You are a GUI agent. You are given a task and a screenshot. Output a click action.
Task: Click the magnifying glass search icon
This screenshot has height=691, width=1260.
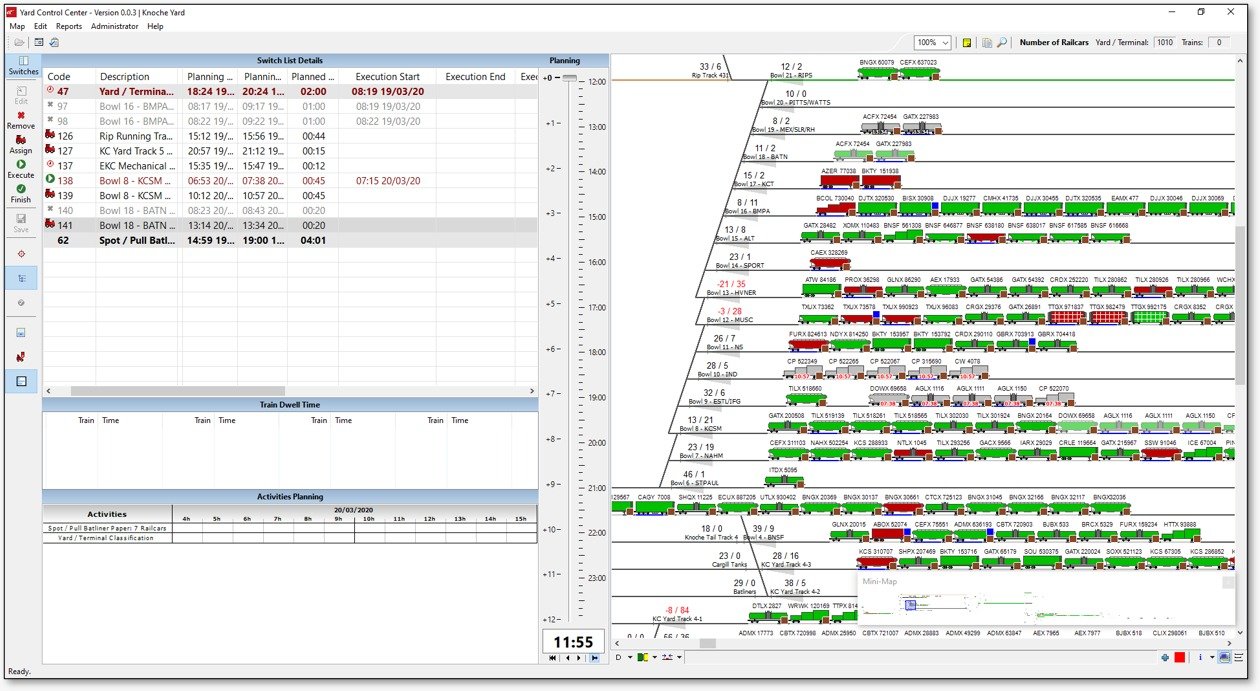(1002, 43)
